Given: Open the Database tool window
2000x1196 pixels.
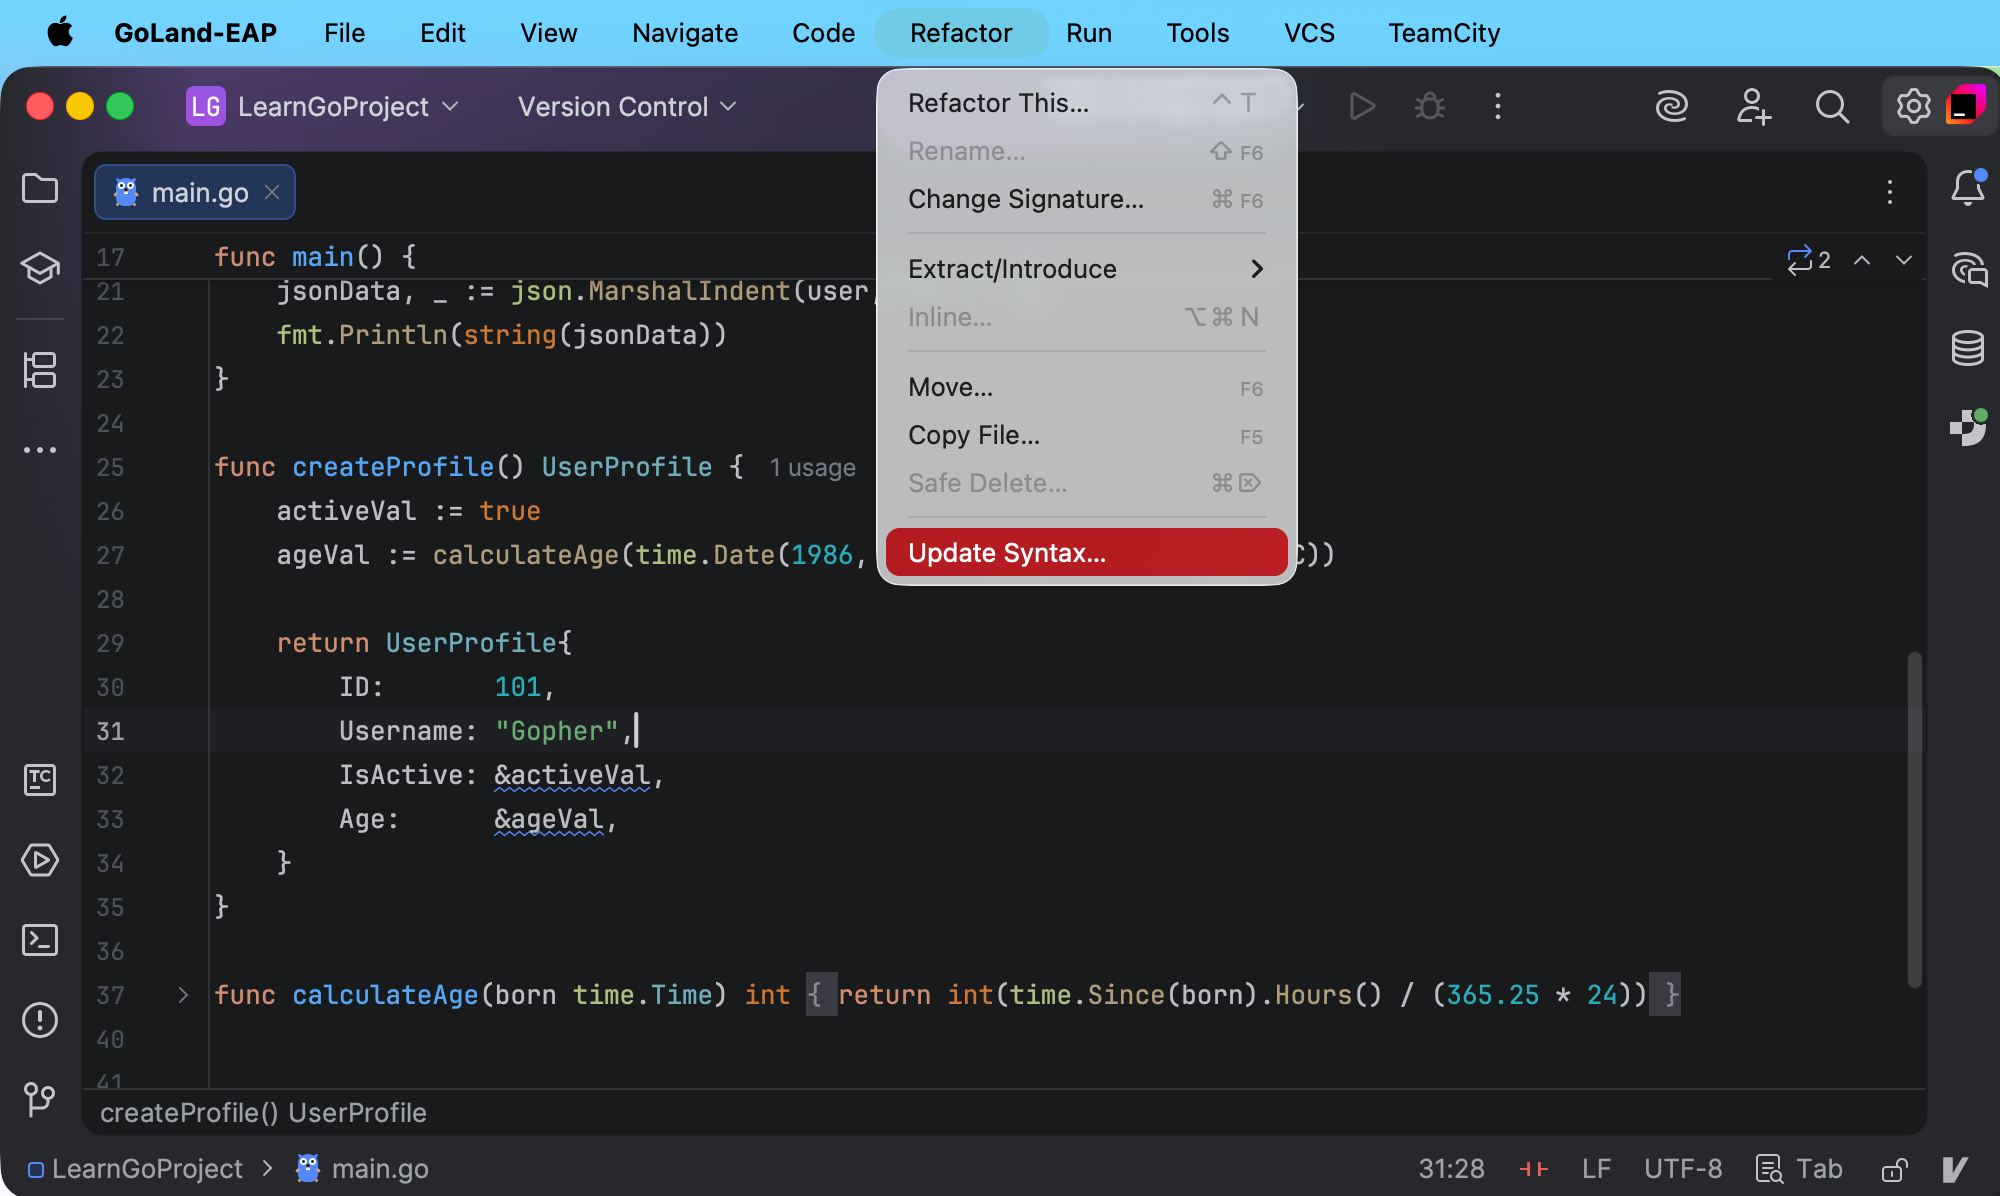Looking at the screenshot, I should (x=1967, y=348).
